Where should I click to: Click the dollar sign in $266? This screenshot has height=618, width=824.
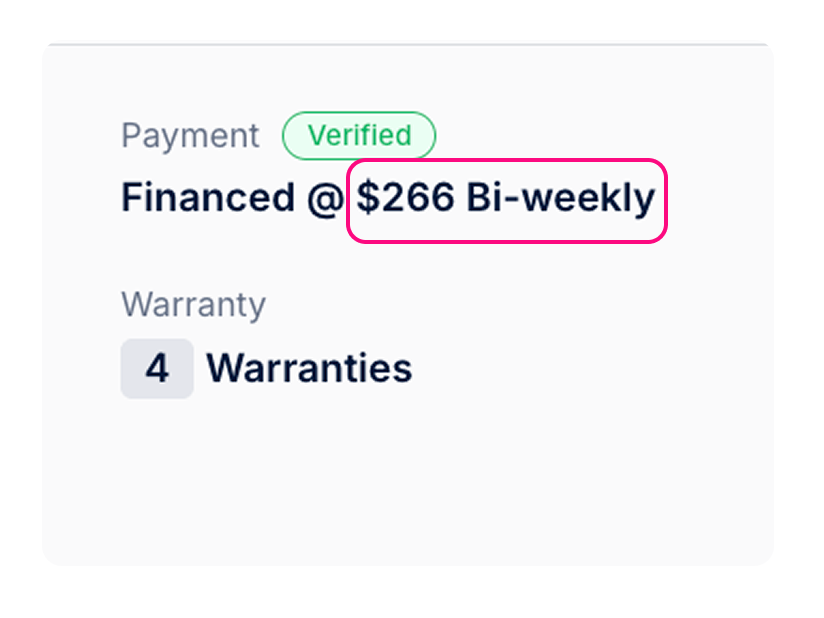[368, 199]
